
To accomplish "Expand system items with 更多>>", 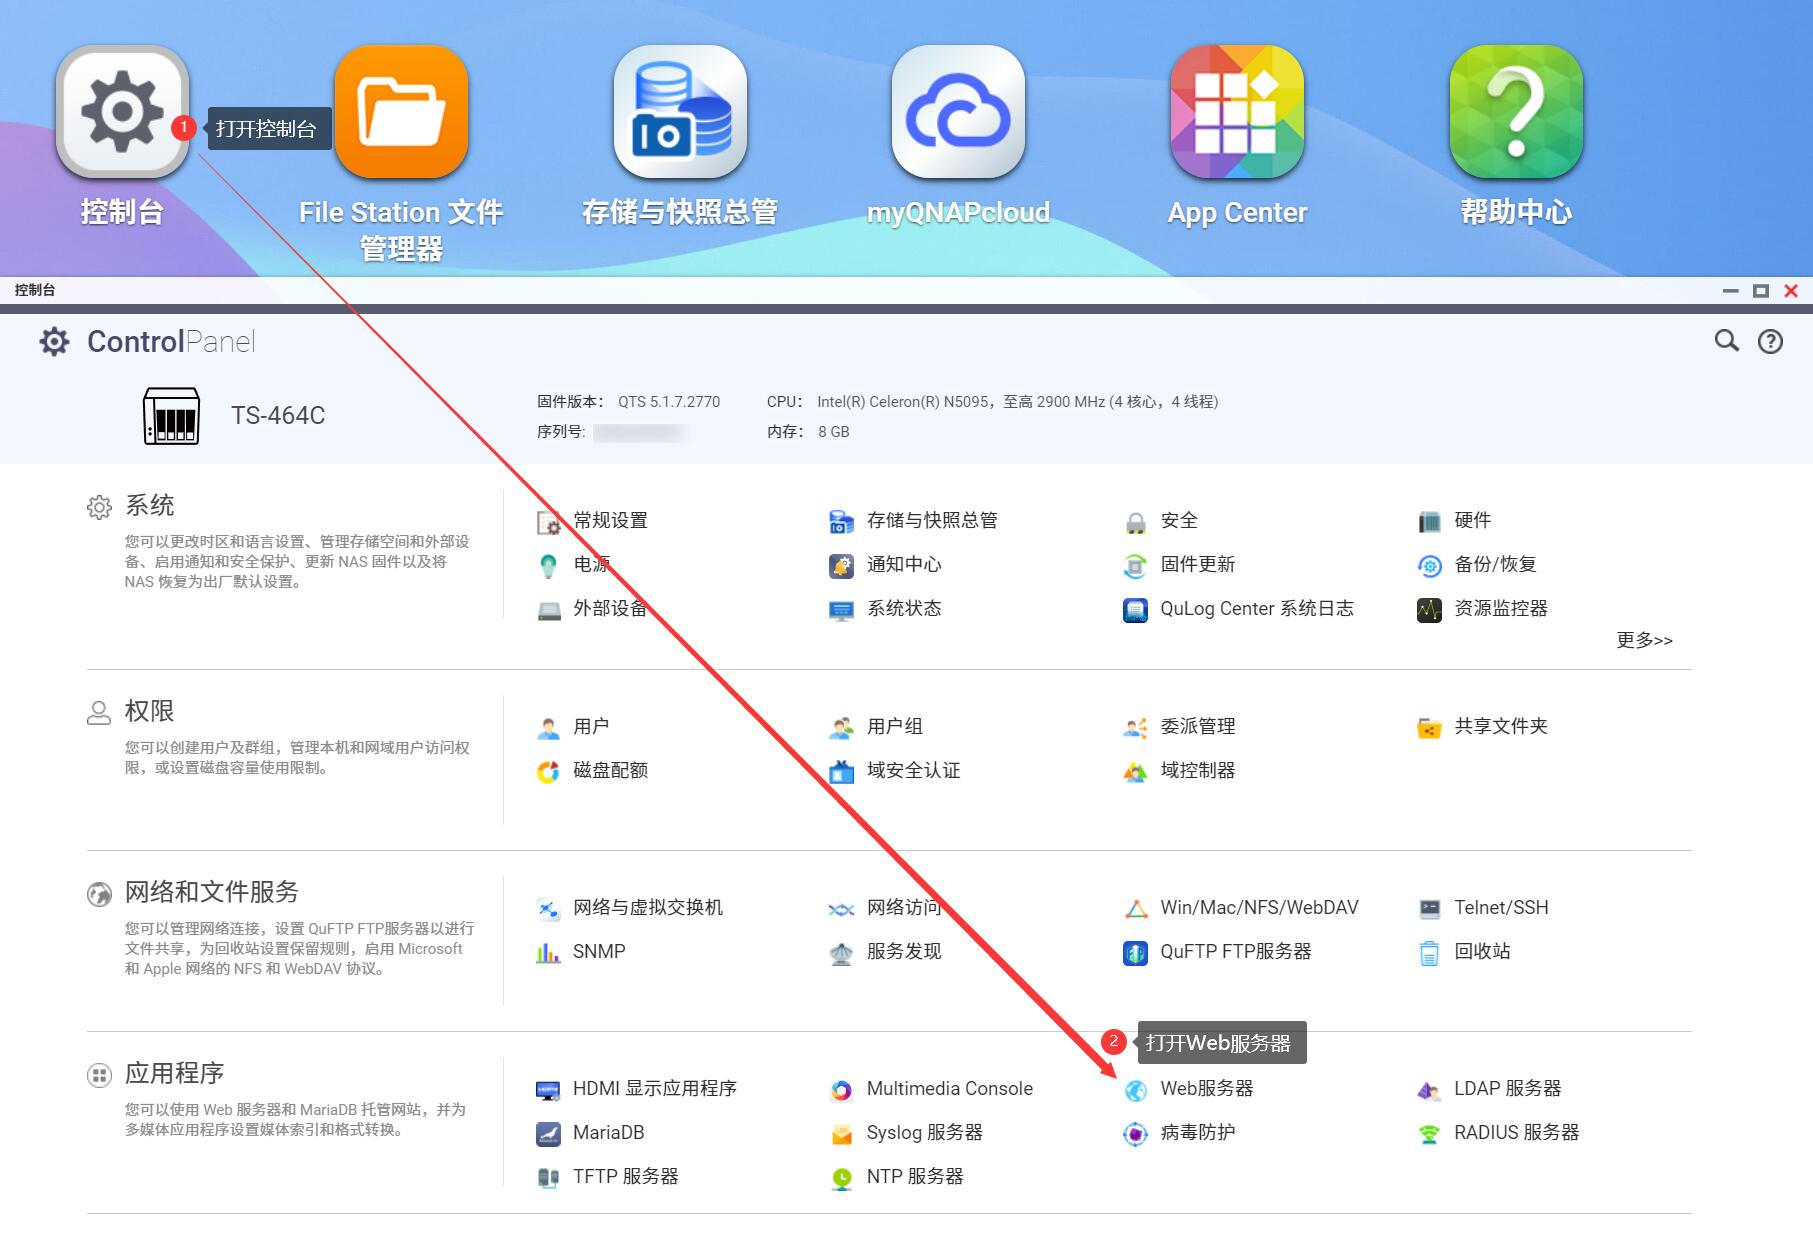I will click(1644, 640).
